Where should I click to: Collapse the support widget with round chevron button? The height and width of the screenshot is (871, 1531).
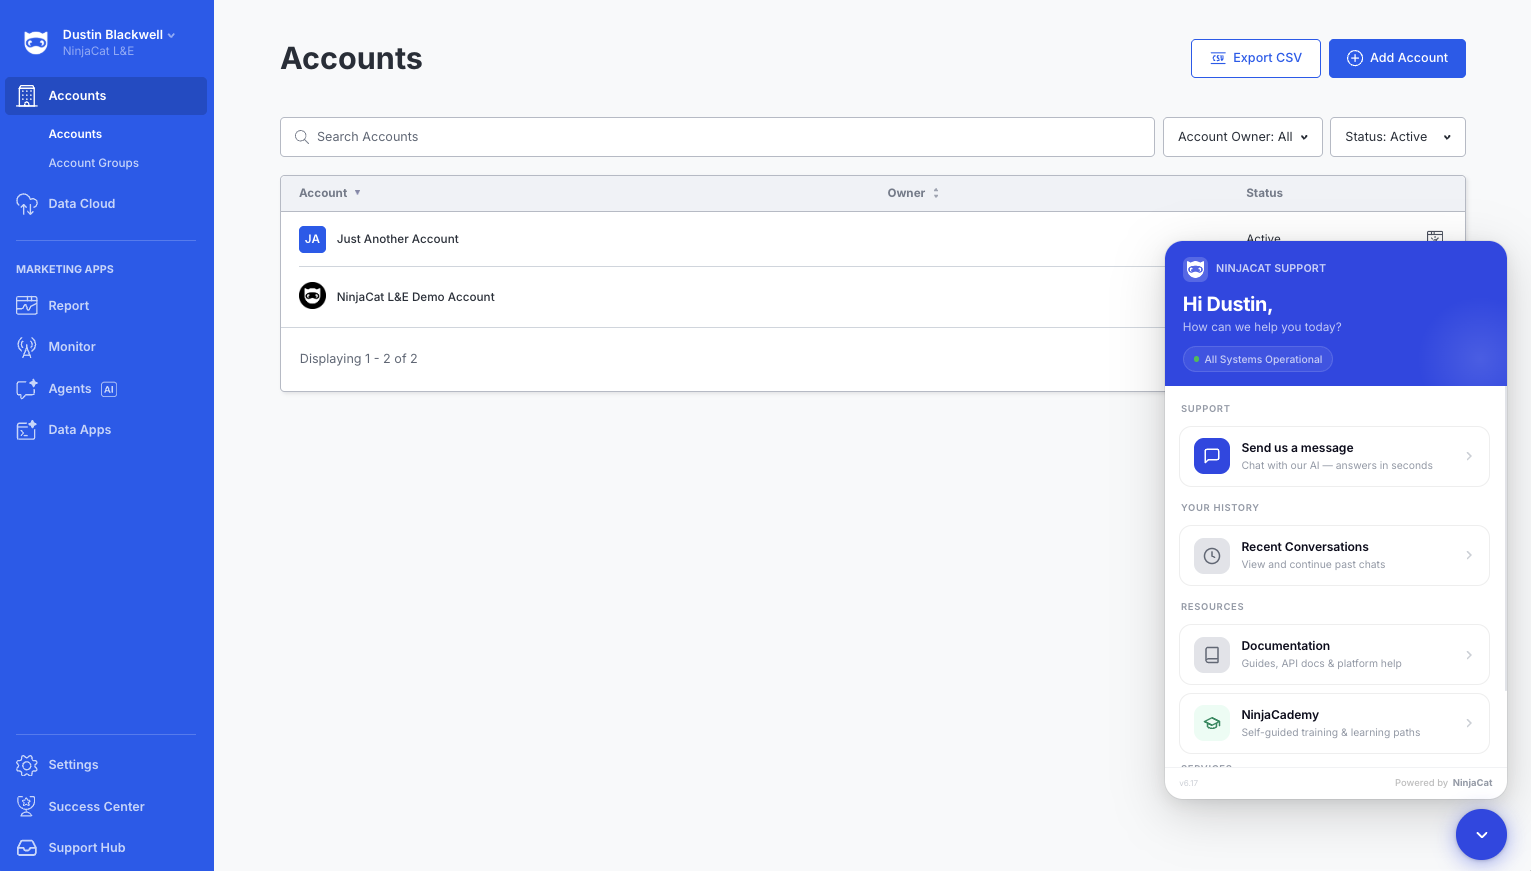tap(1481, 835)
